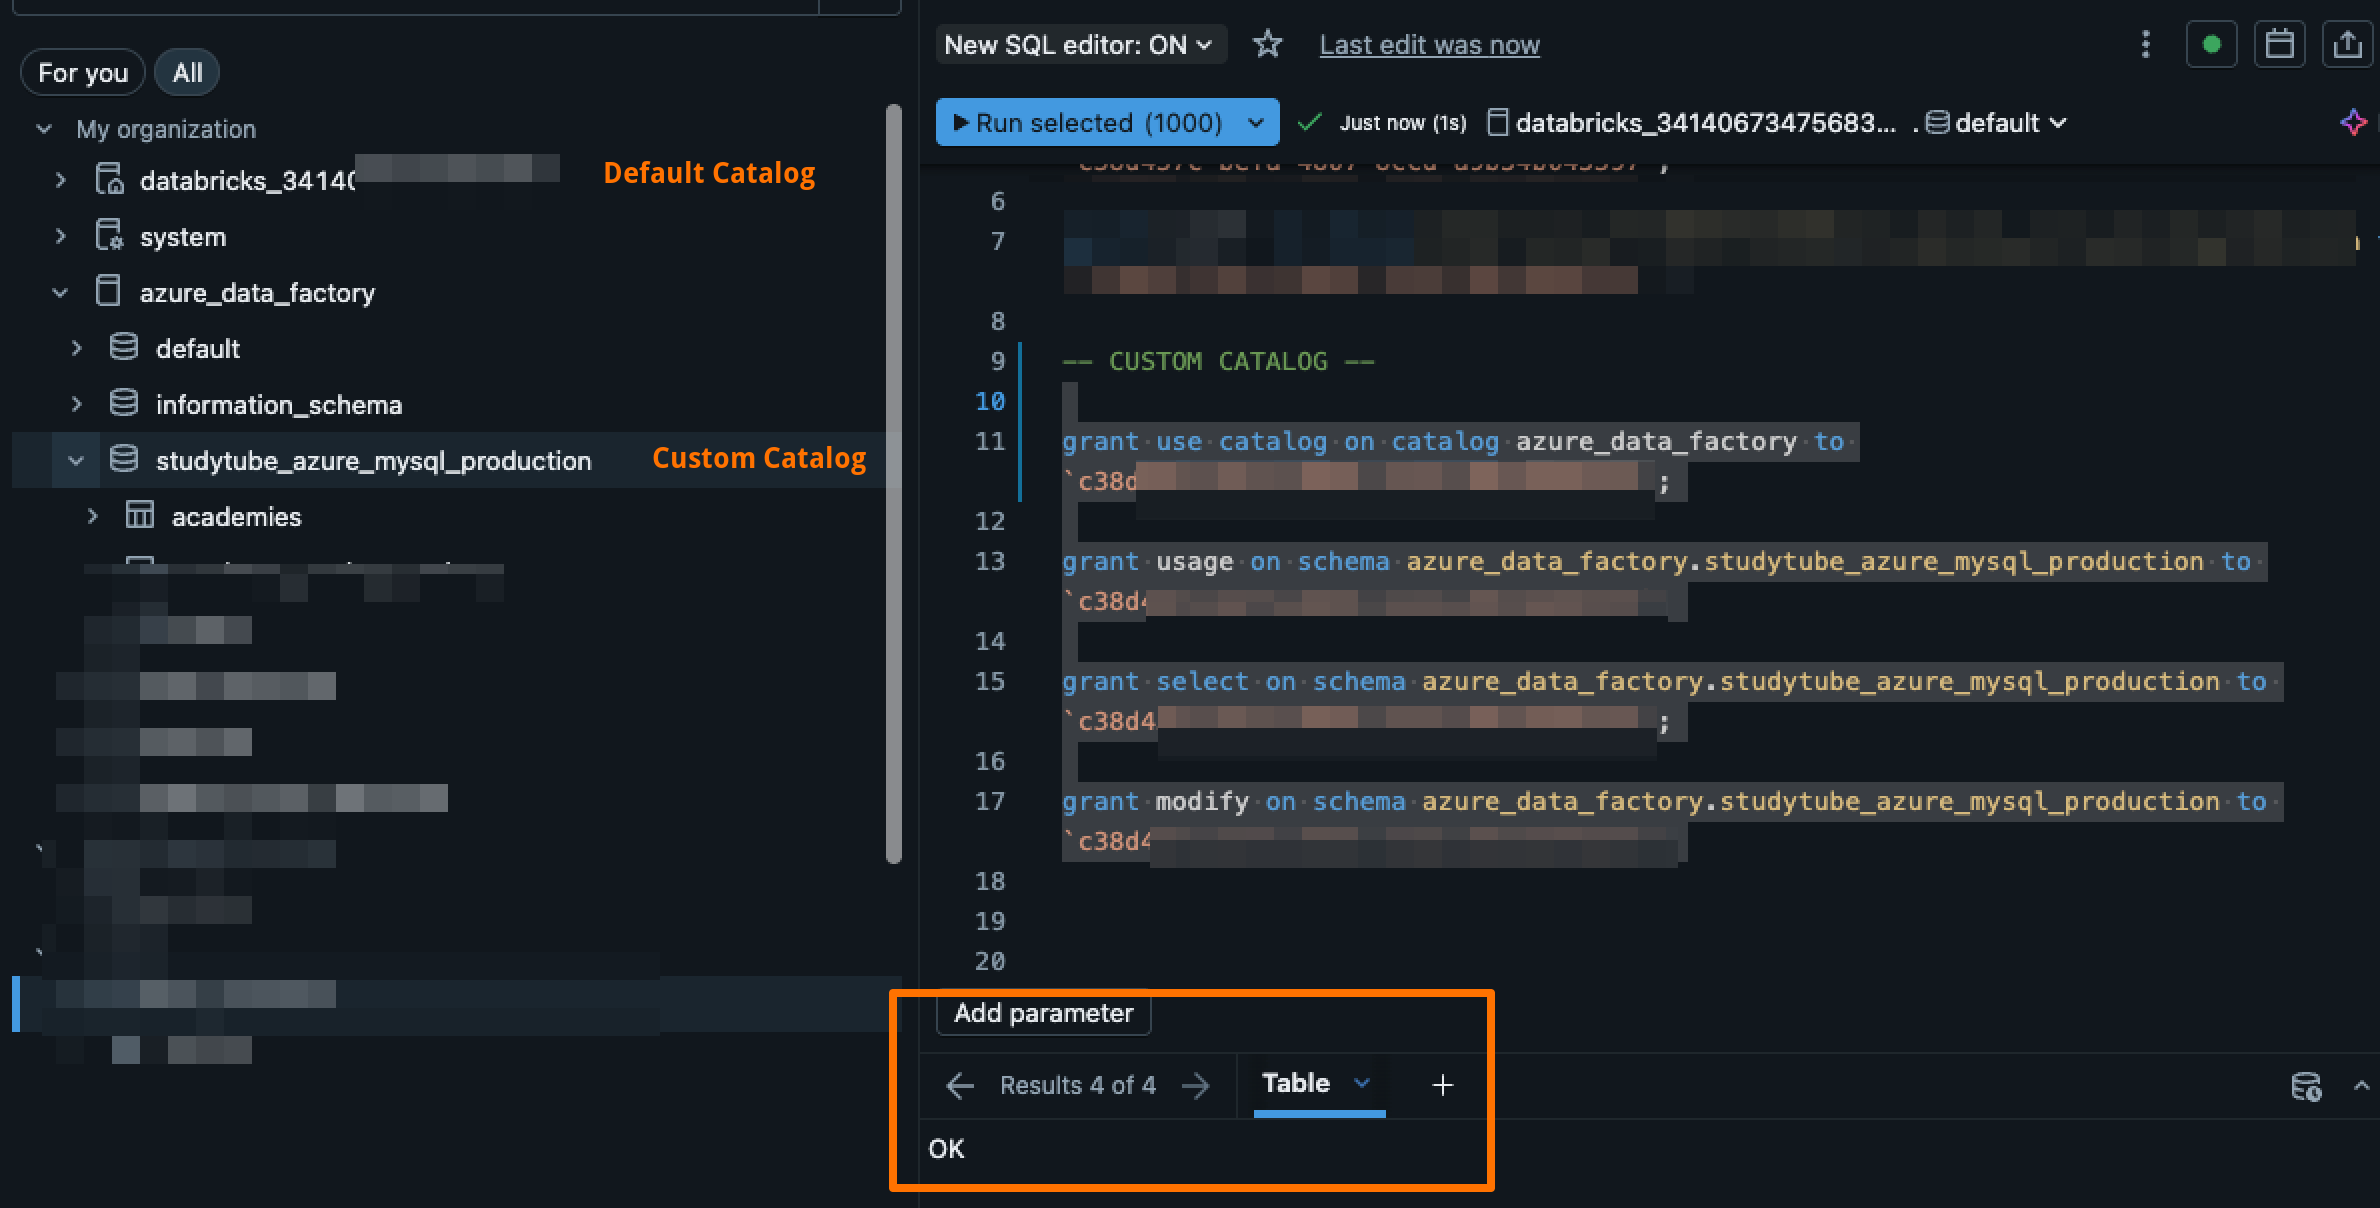
Task: Open Last edit was now link
Action: (x=1429, y=45)
